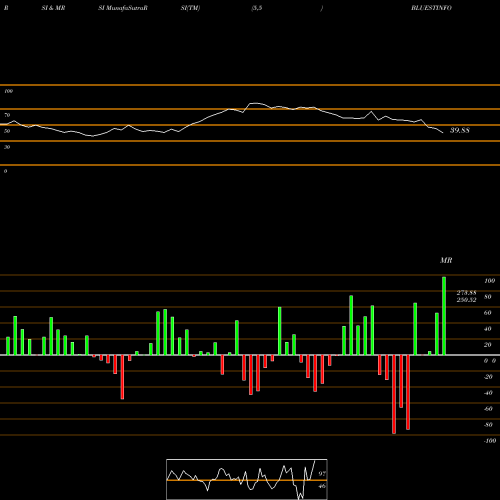The height and width of the screenshot is (500, 500).
Task: Click the 97 label in mini chart
Action: tap(322, 474)
